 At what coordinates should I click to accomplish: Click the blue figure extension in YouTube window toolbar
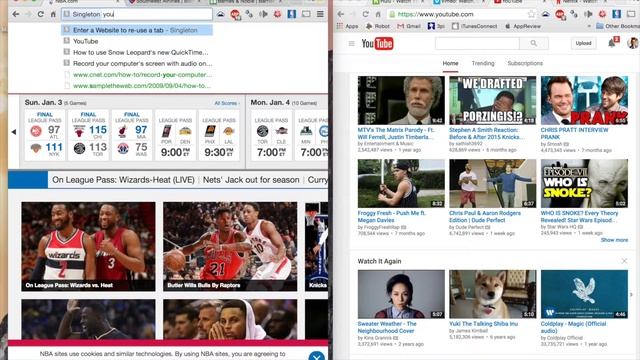[x=617, y=14]
